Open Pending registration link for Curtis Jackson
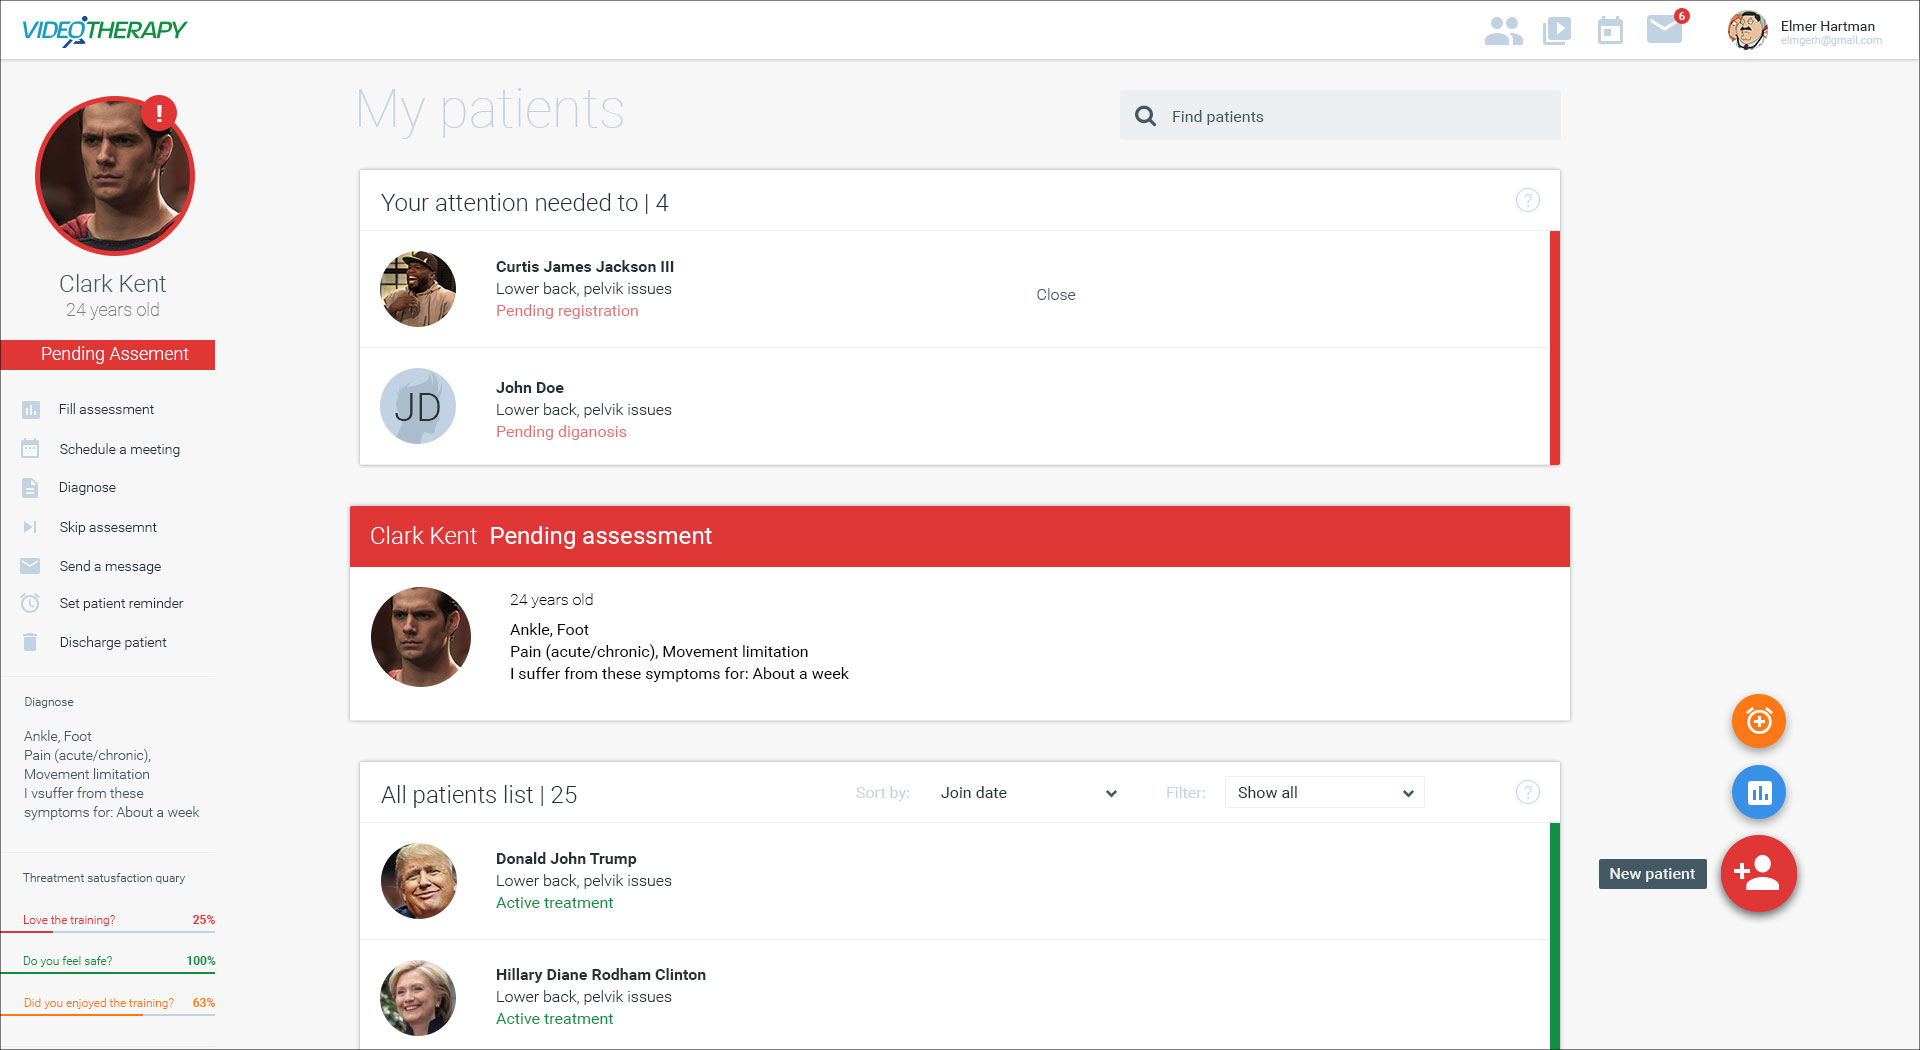 coord(567,311)
